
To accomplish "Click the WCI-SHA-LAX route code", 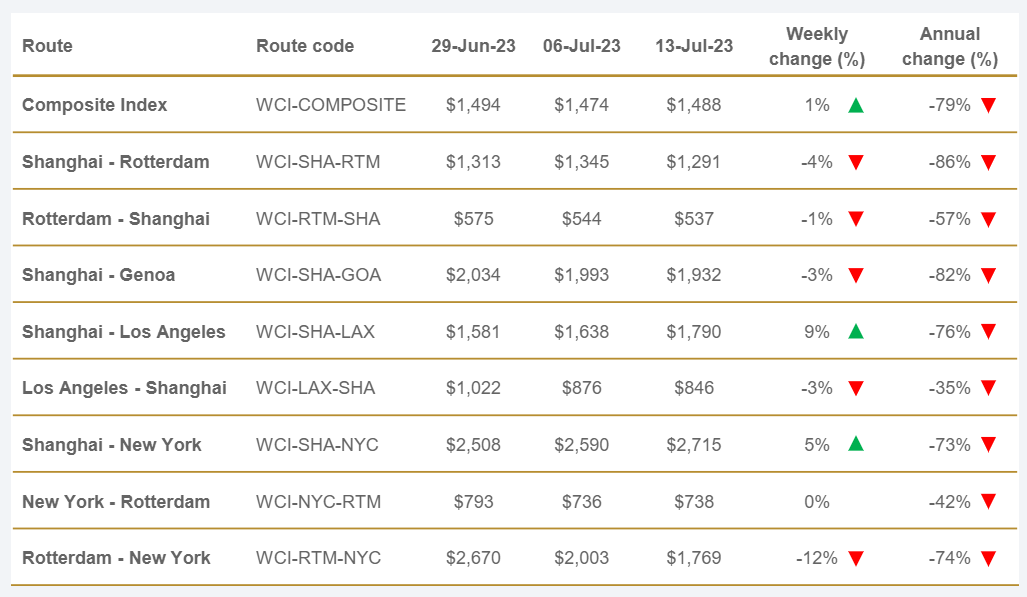I will pos(315,332).
